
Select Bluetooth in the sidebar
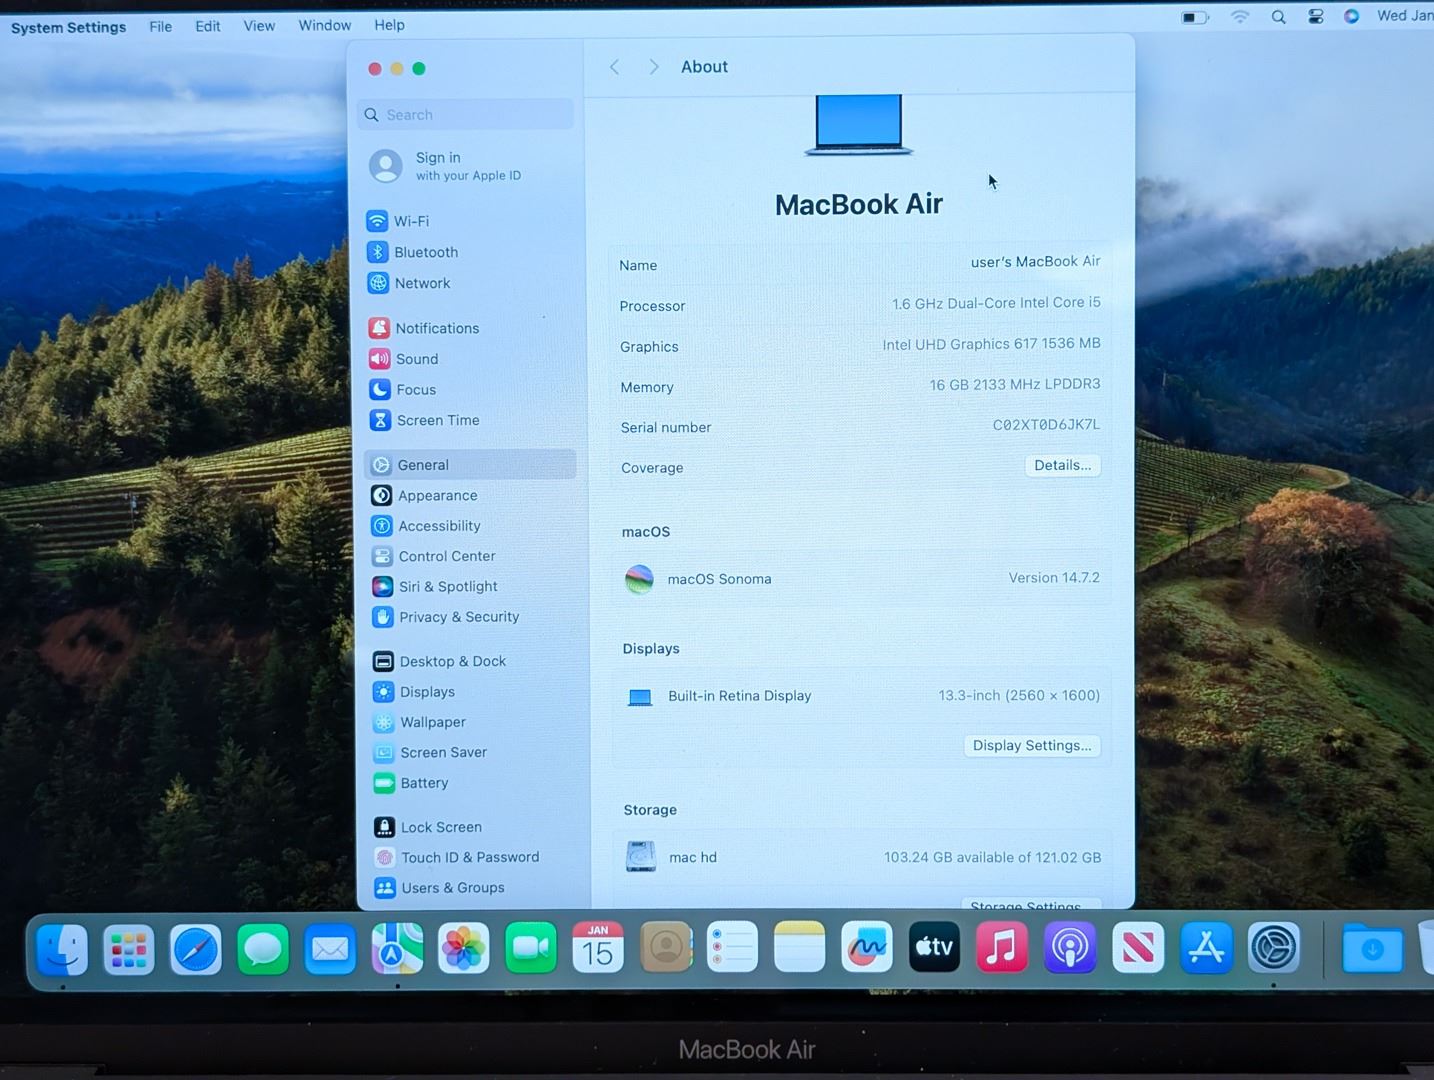tap(425, 252)
